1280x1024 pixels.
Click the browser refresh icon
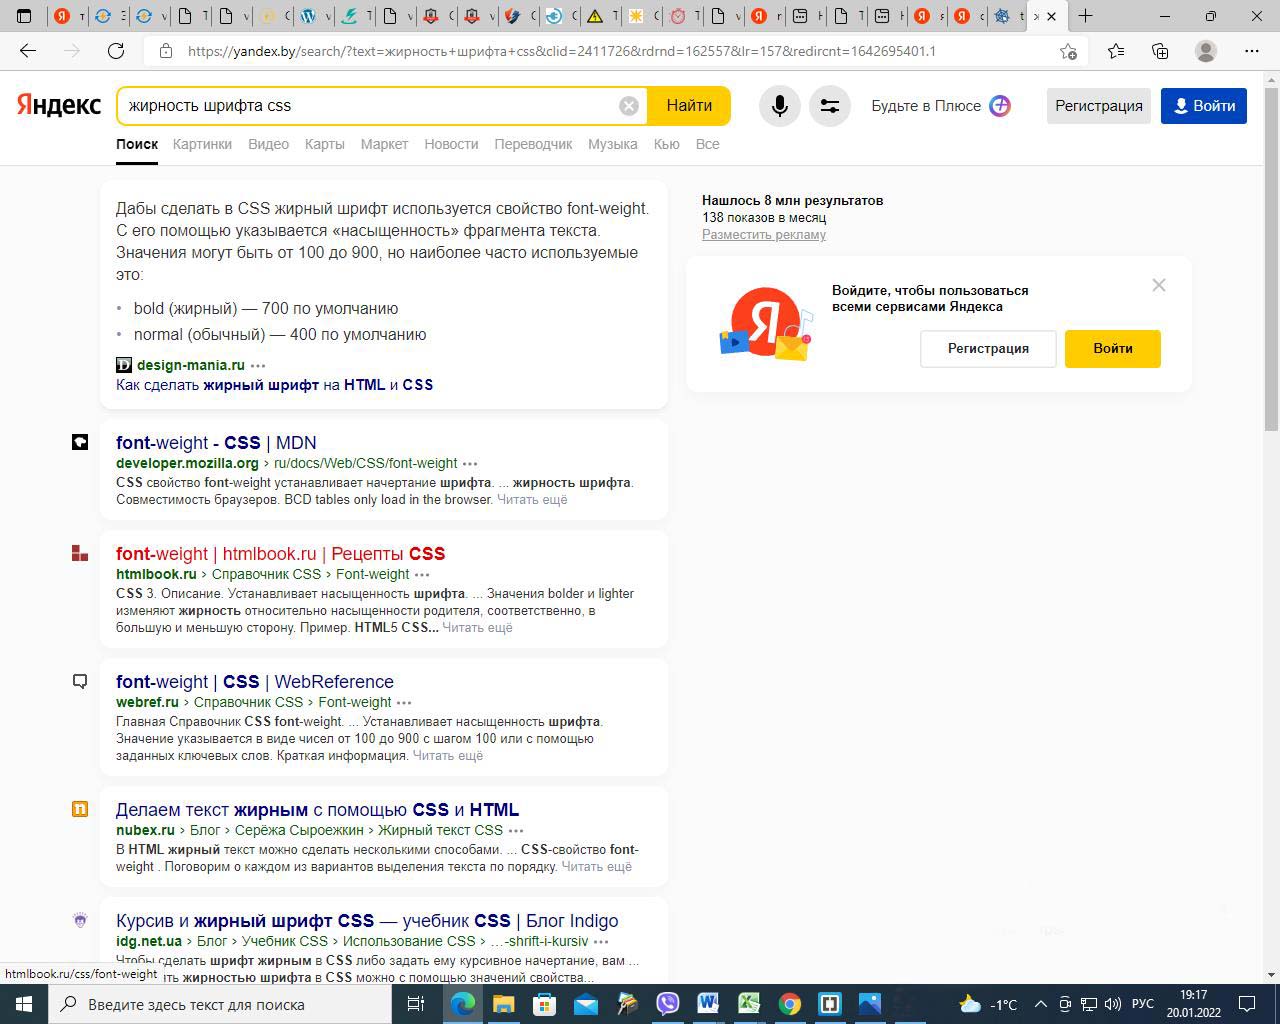click(116, 51)
